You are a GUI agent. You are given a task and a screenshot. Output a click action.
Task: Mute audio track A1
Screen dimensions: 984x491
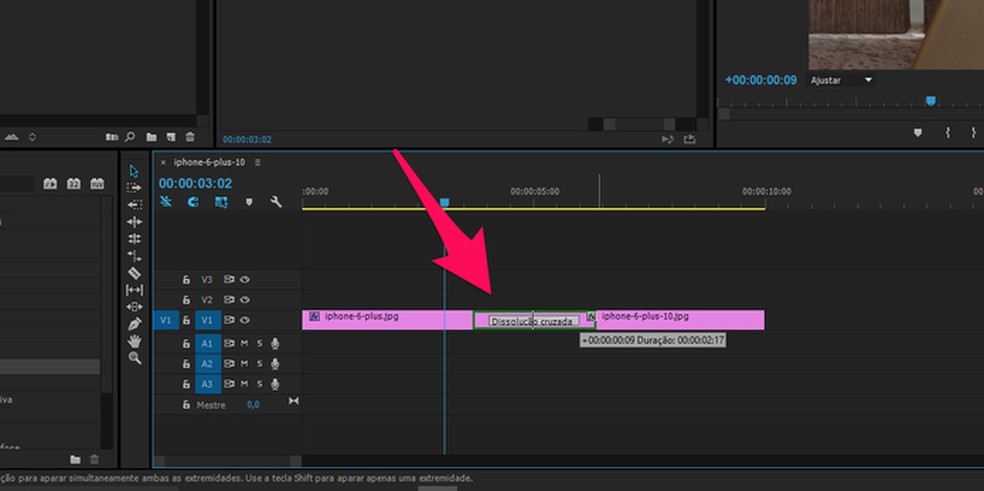(244, 343)
